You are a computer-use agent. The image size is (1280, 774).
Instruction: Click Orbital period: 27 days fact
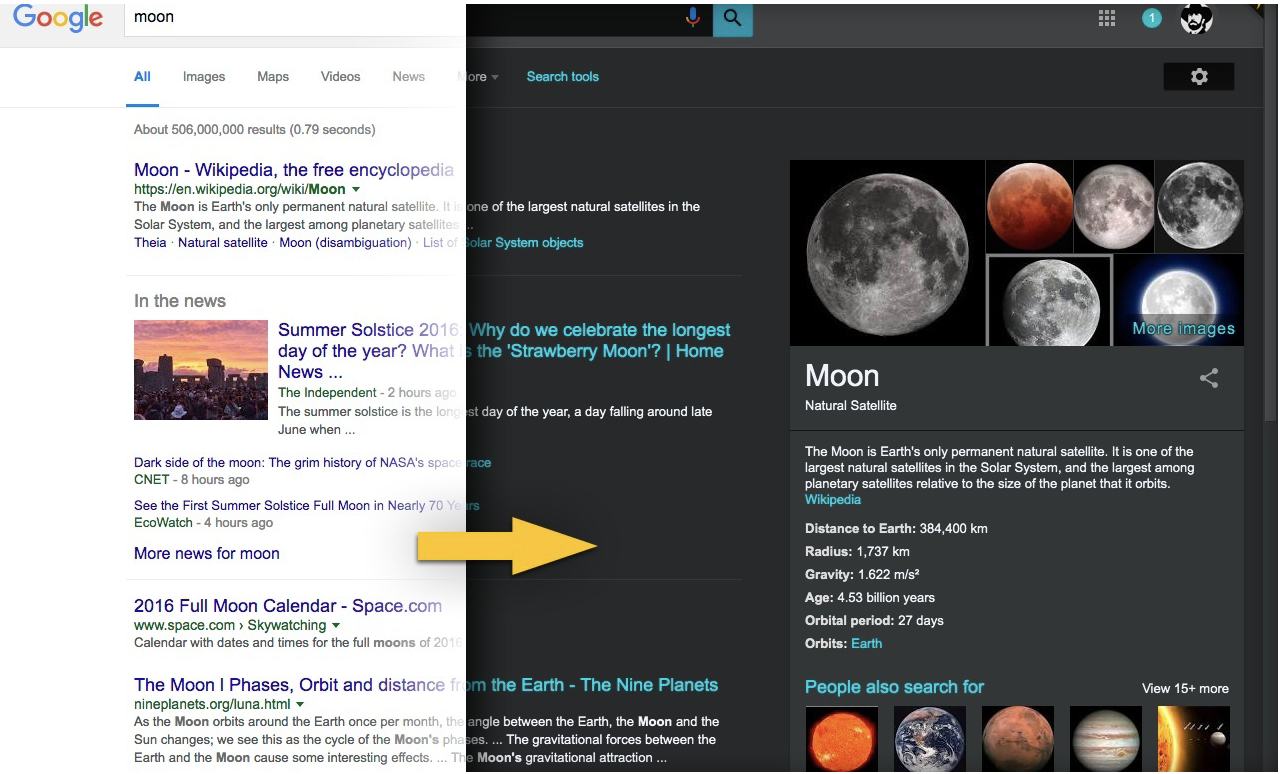click(874, 621)
